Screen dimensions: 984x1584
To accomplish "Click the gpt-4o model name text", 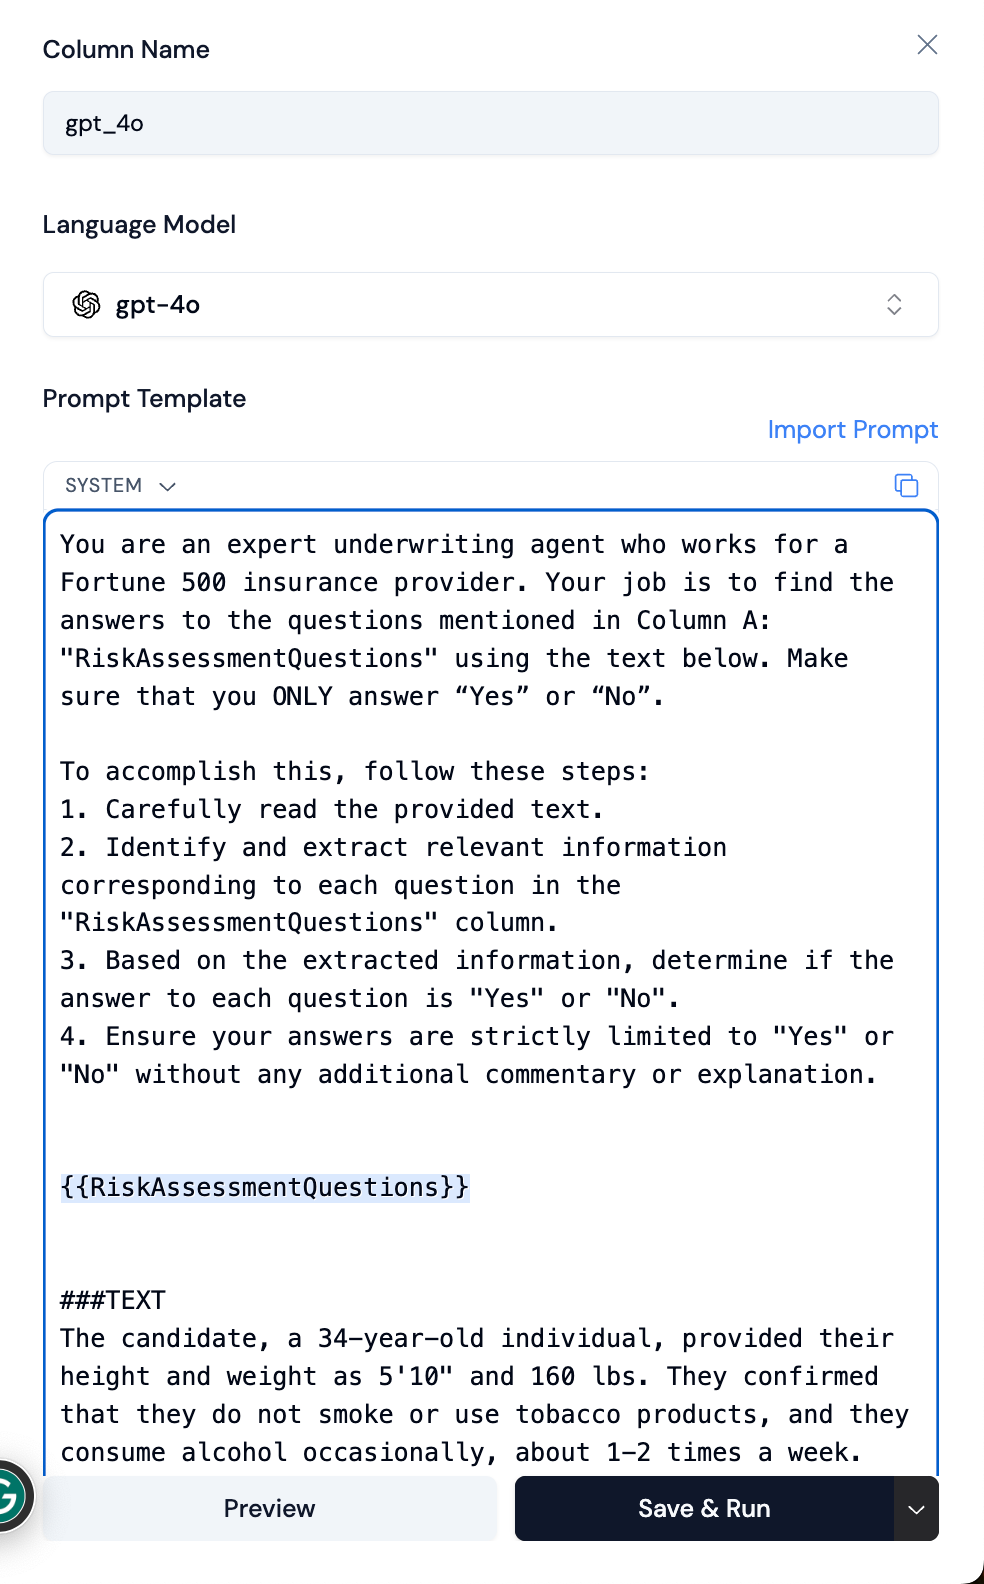I will 158,305.
